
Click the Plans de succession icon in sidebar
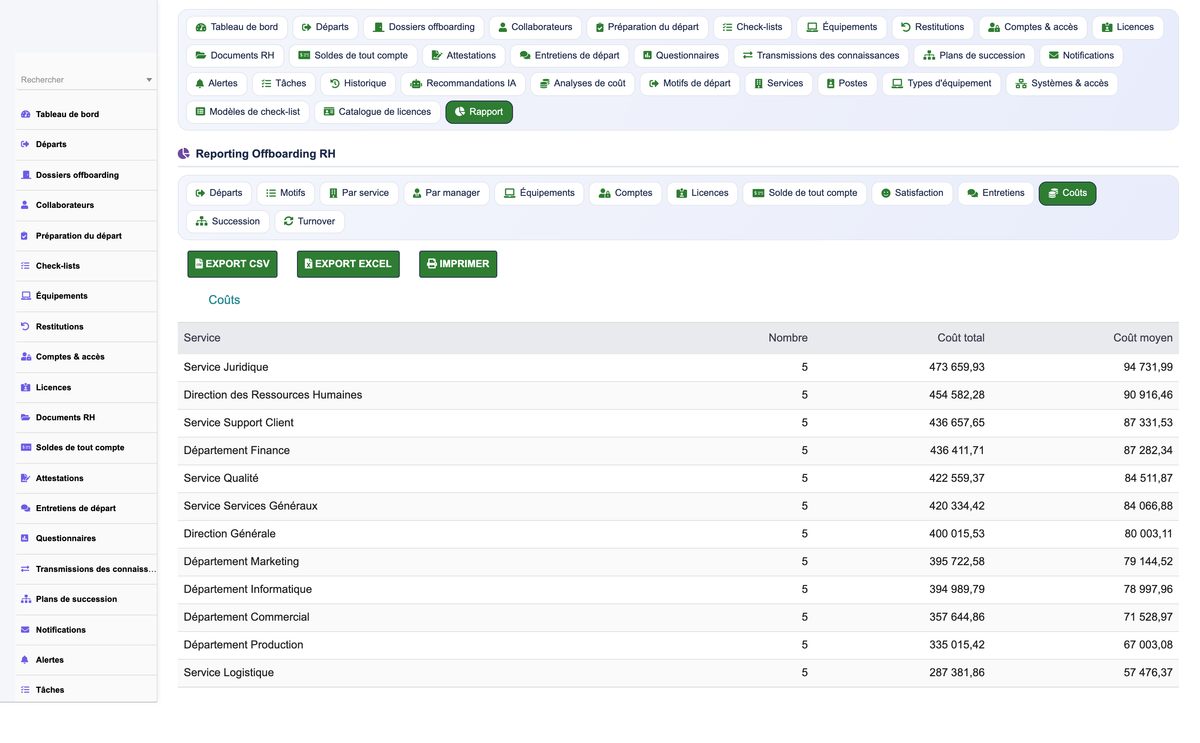click(26, 599)
